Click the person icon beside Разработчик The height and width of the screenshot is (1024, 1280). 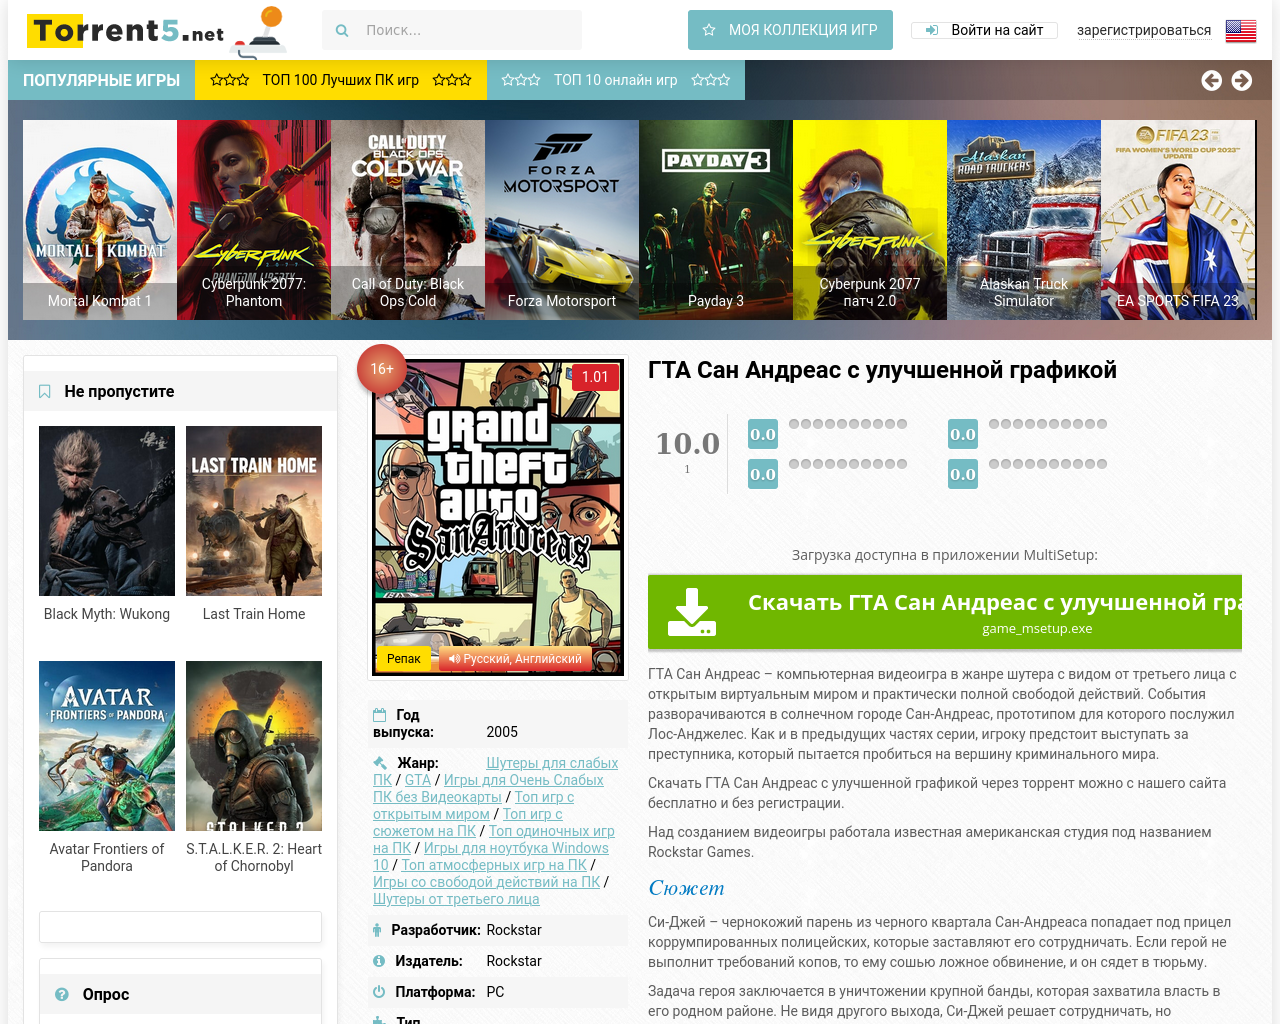click(377, 930)
